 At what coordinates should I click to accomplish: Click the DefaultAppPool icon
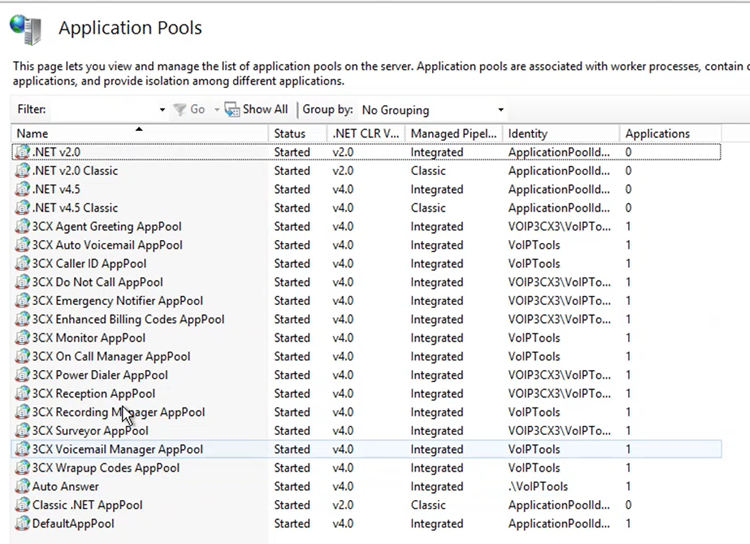point(22,523)
